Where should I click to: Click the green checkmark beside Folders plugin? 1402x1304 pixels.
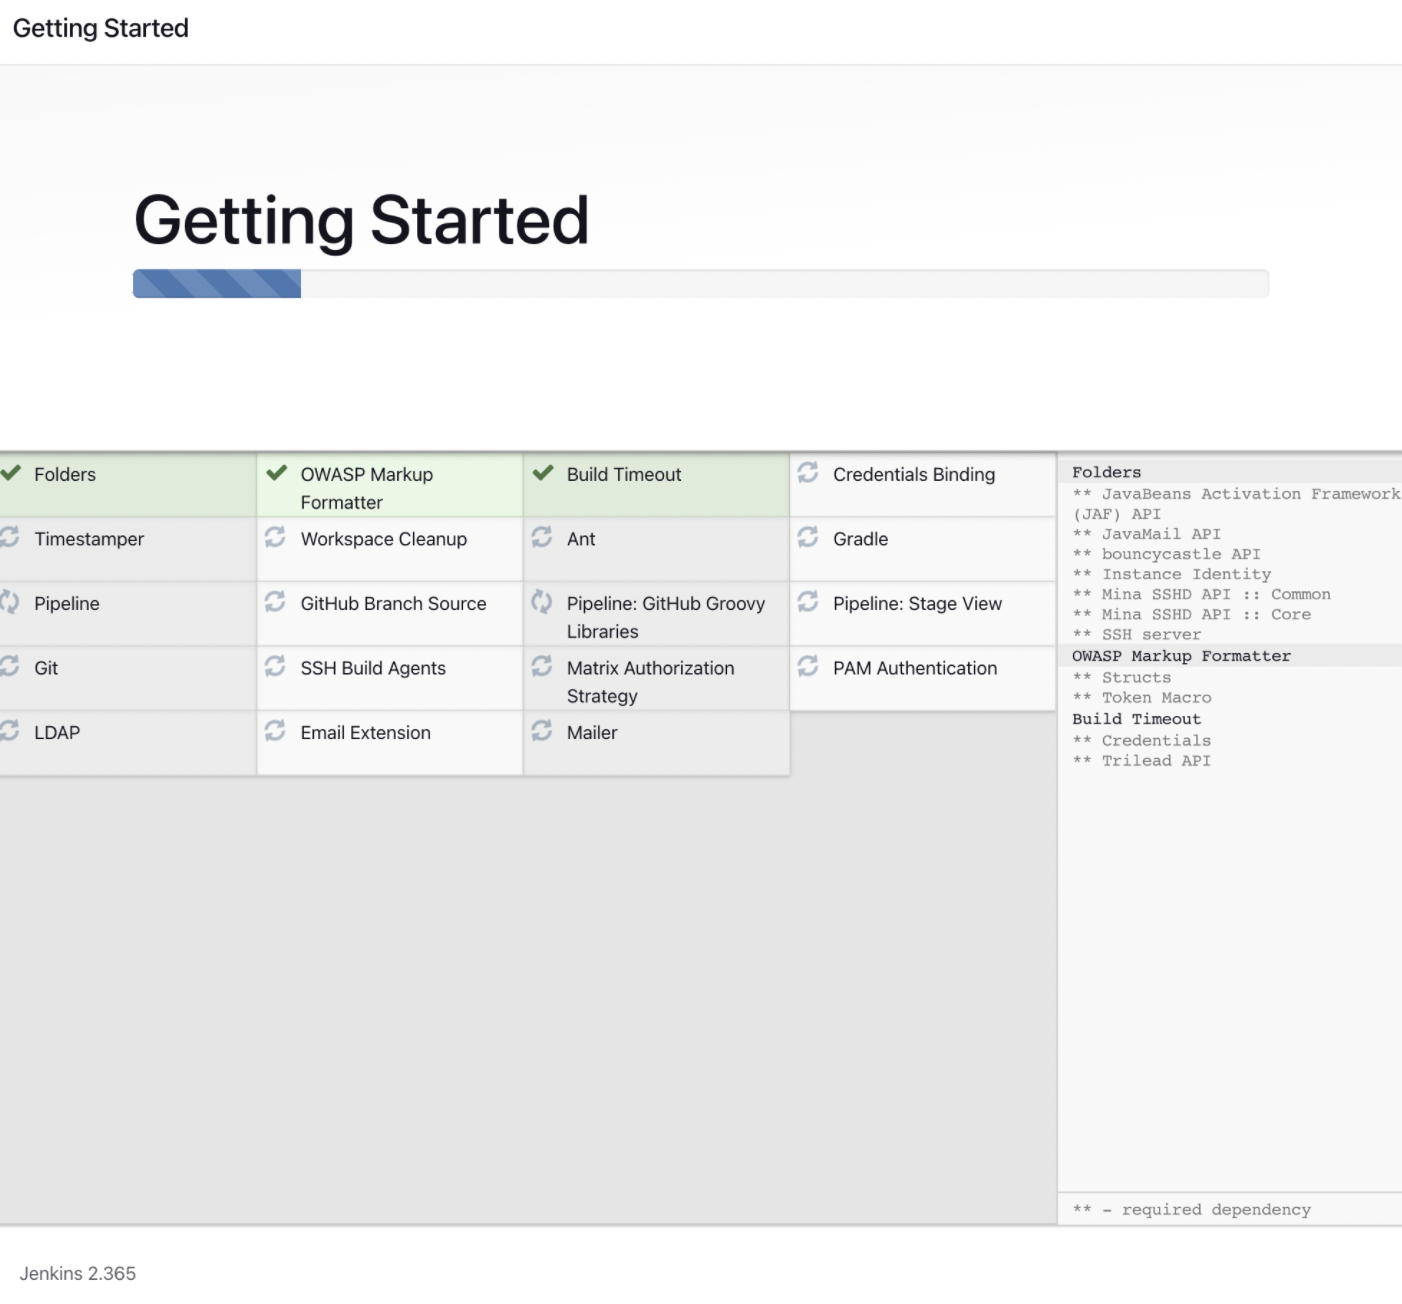(x=10, y=473)
